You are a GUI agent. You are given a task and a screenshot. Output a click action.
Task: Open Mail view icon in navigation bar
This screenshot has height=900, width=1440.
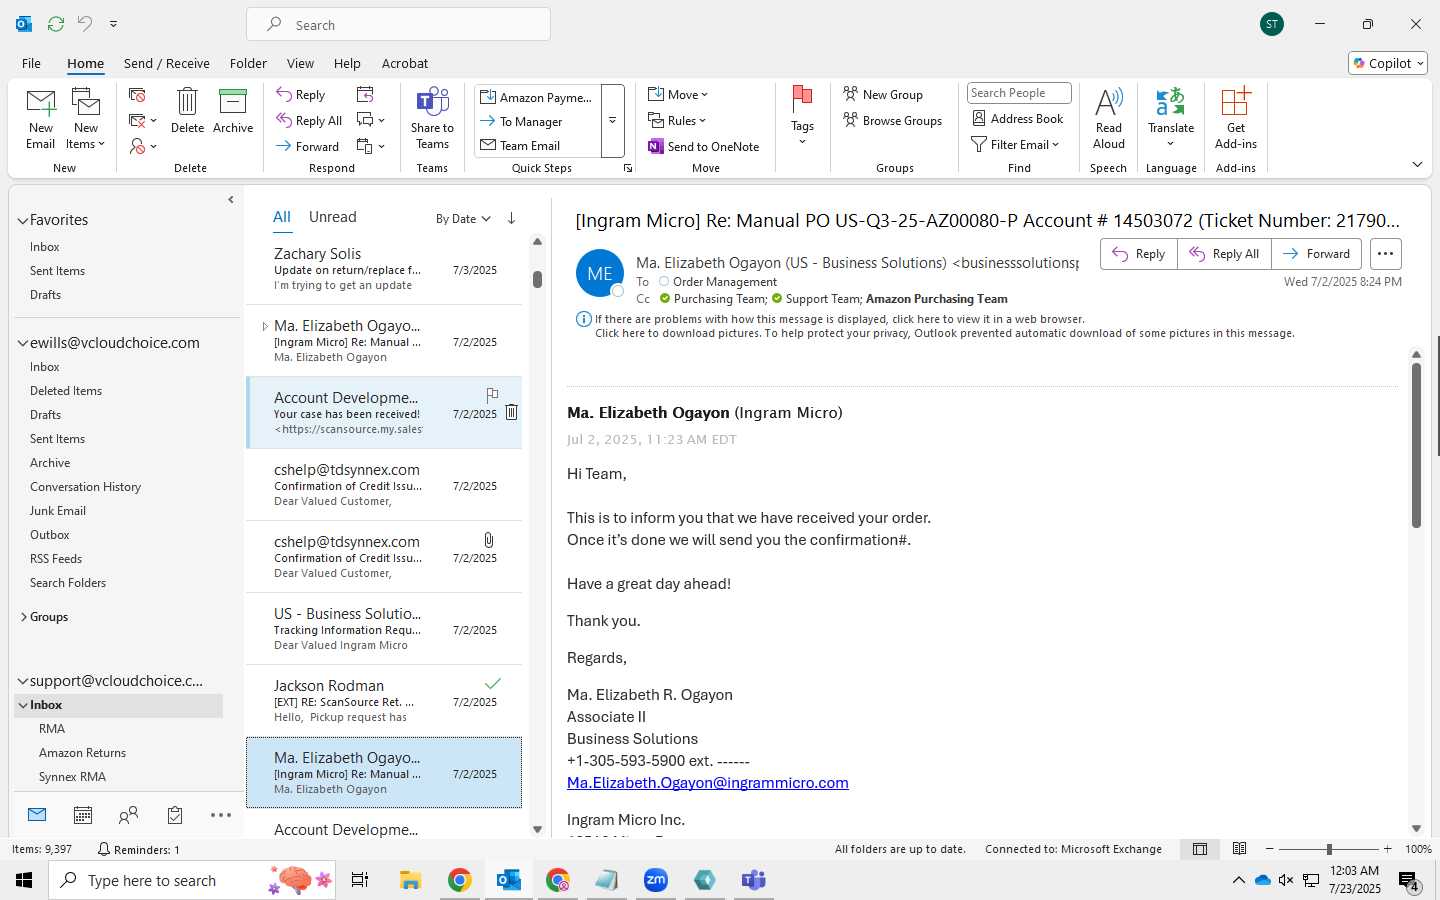pyautogui.click(x=37, y=815)
